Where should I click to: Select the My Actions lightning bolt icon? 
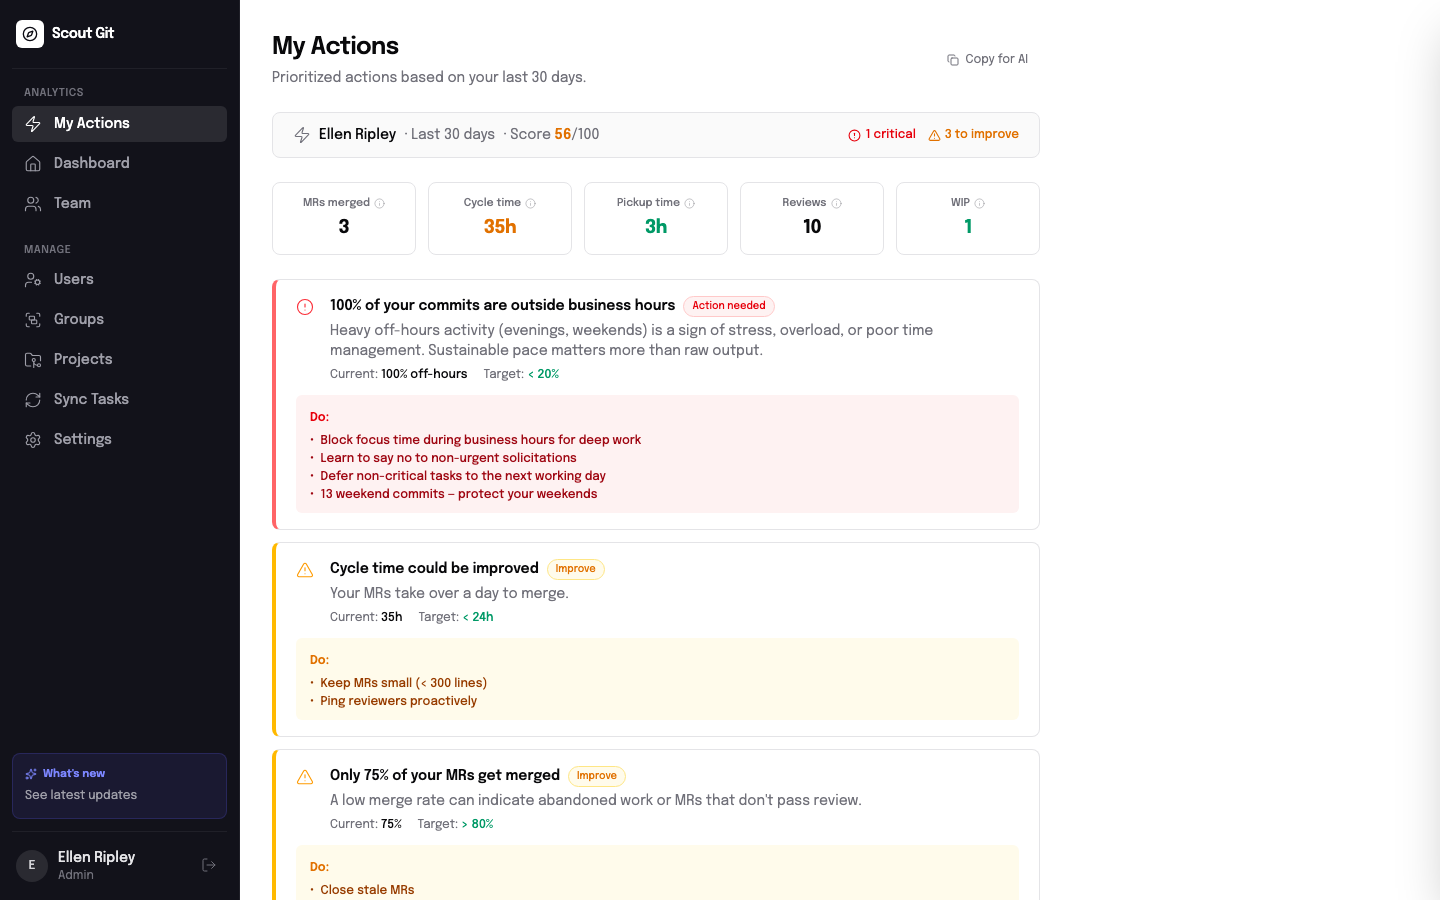pos(33,123)
